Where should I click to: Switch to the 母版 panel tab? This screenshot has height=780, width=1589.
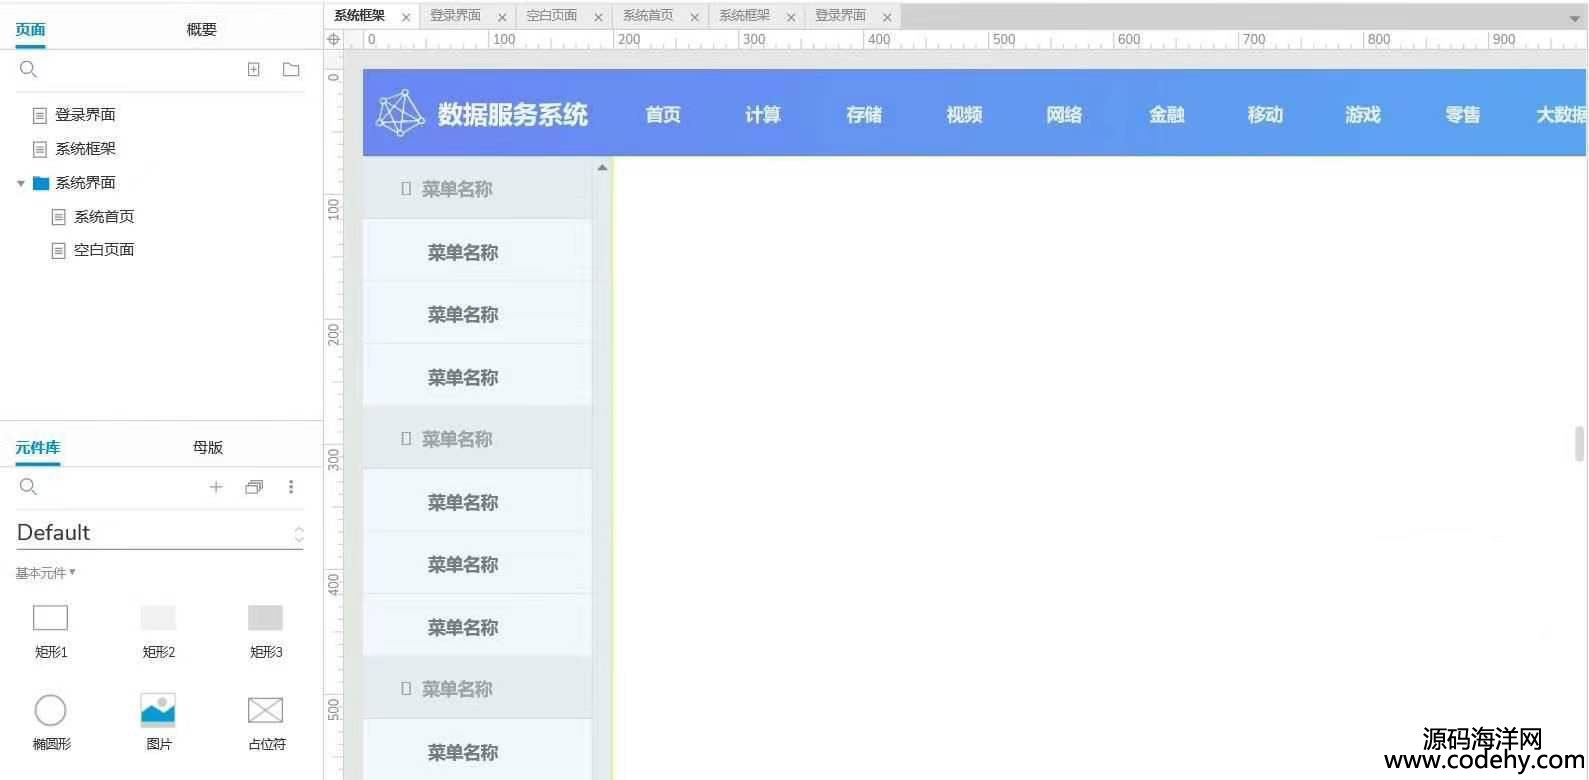pyautogui.click(x=208, y=447)
